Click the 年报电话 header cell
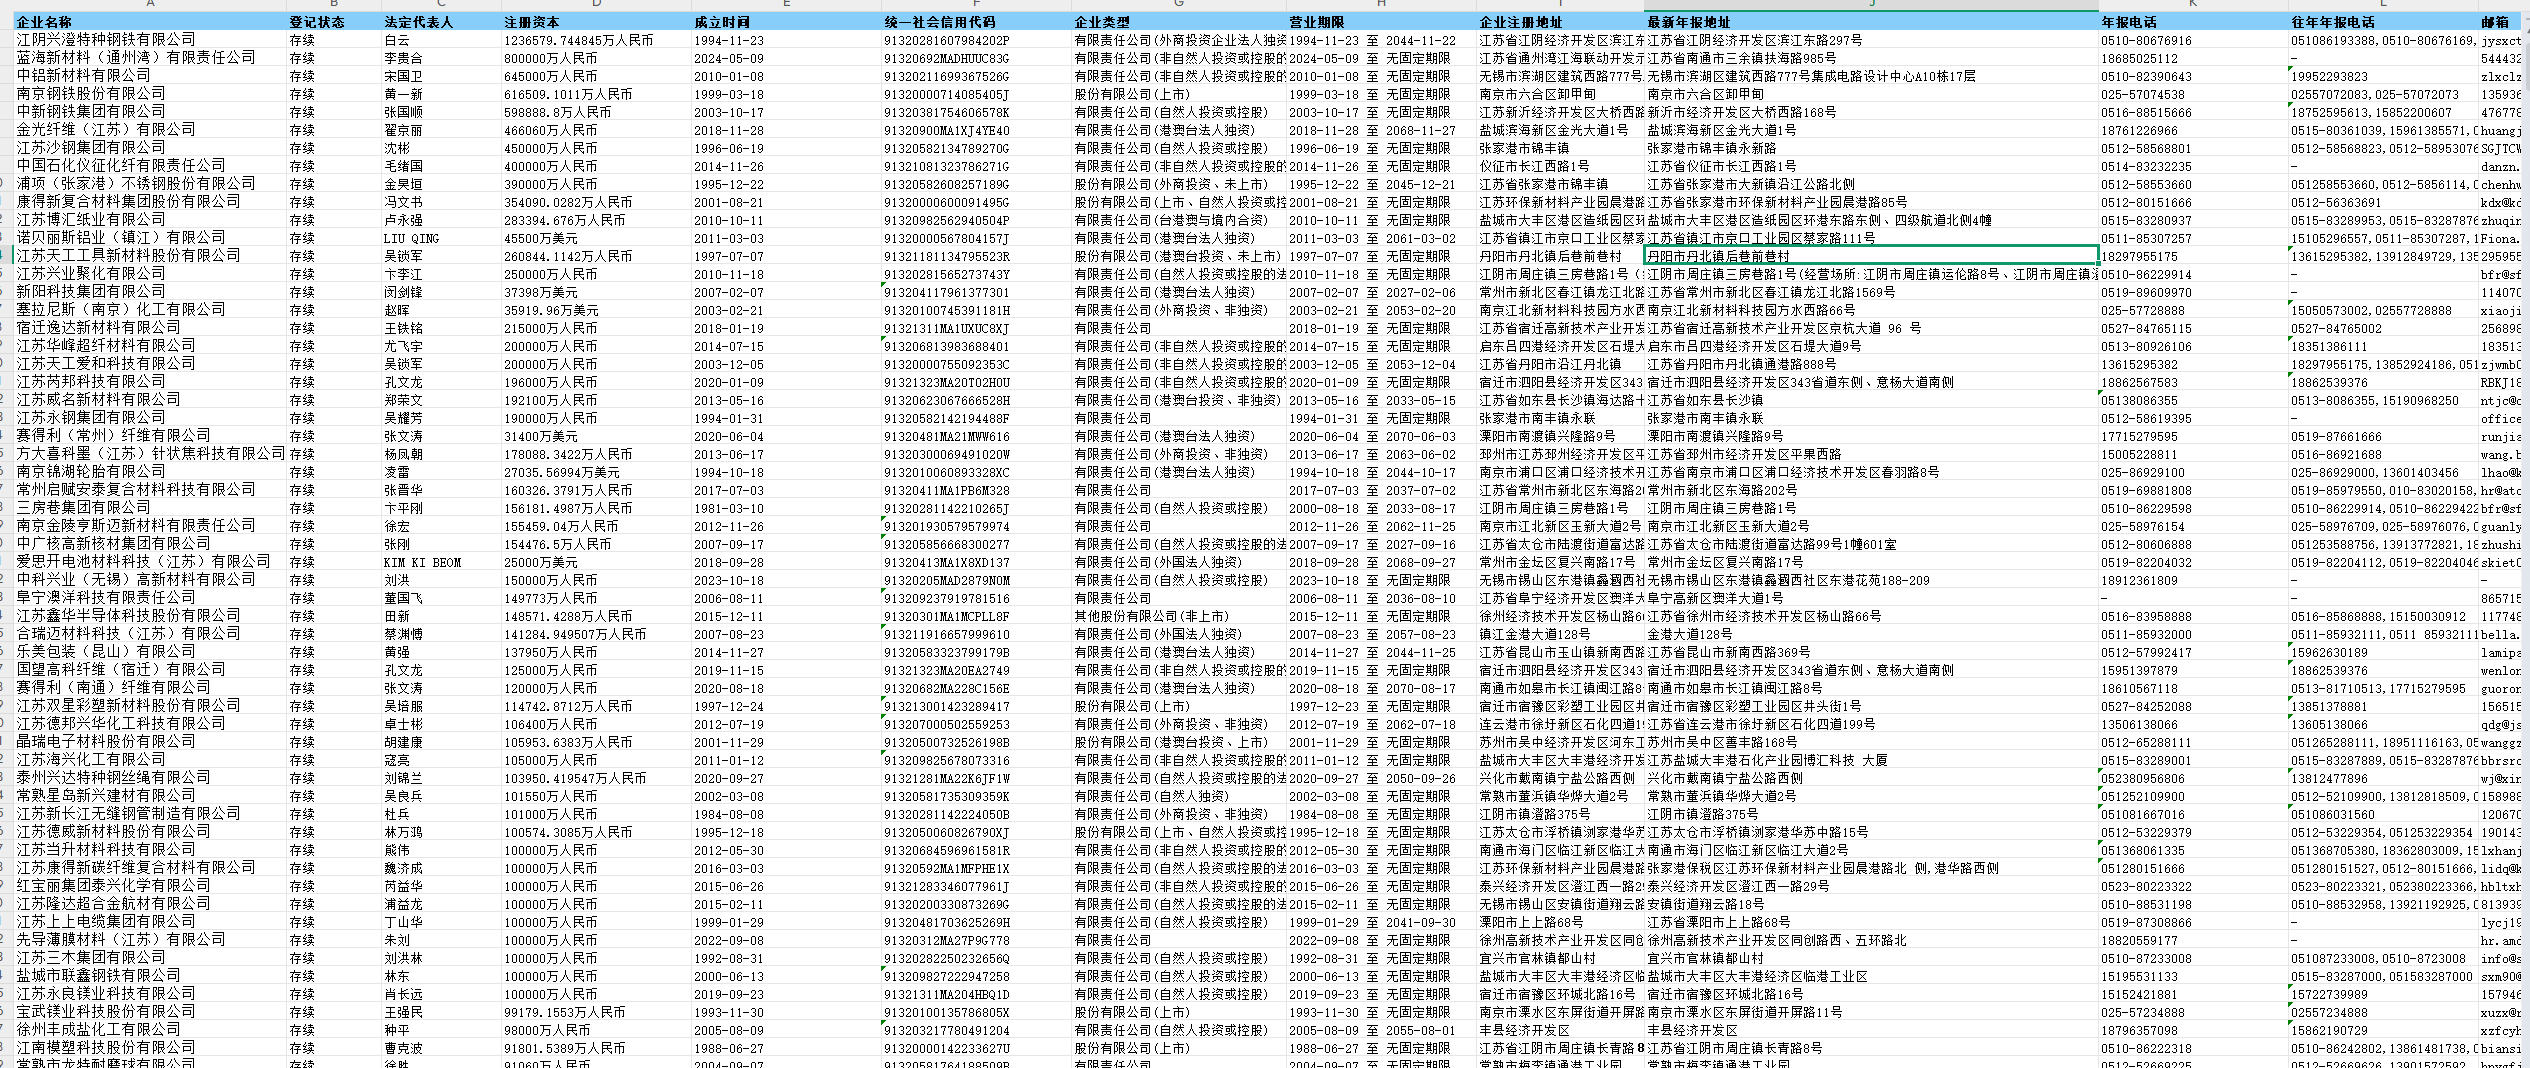The width and height of the screenshot is (2530, 1068). (x=2128, y=22)
